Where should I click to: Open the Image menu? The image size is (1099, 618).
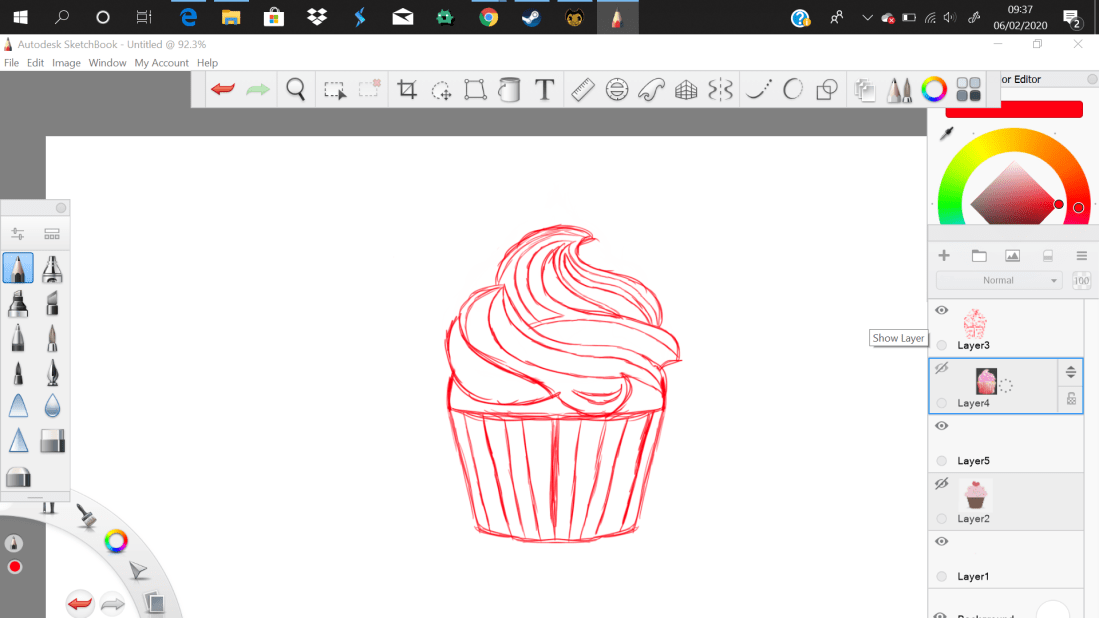pos(66,63)
